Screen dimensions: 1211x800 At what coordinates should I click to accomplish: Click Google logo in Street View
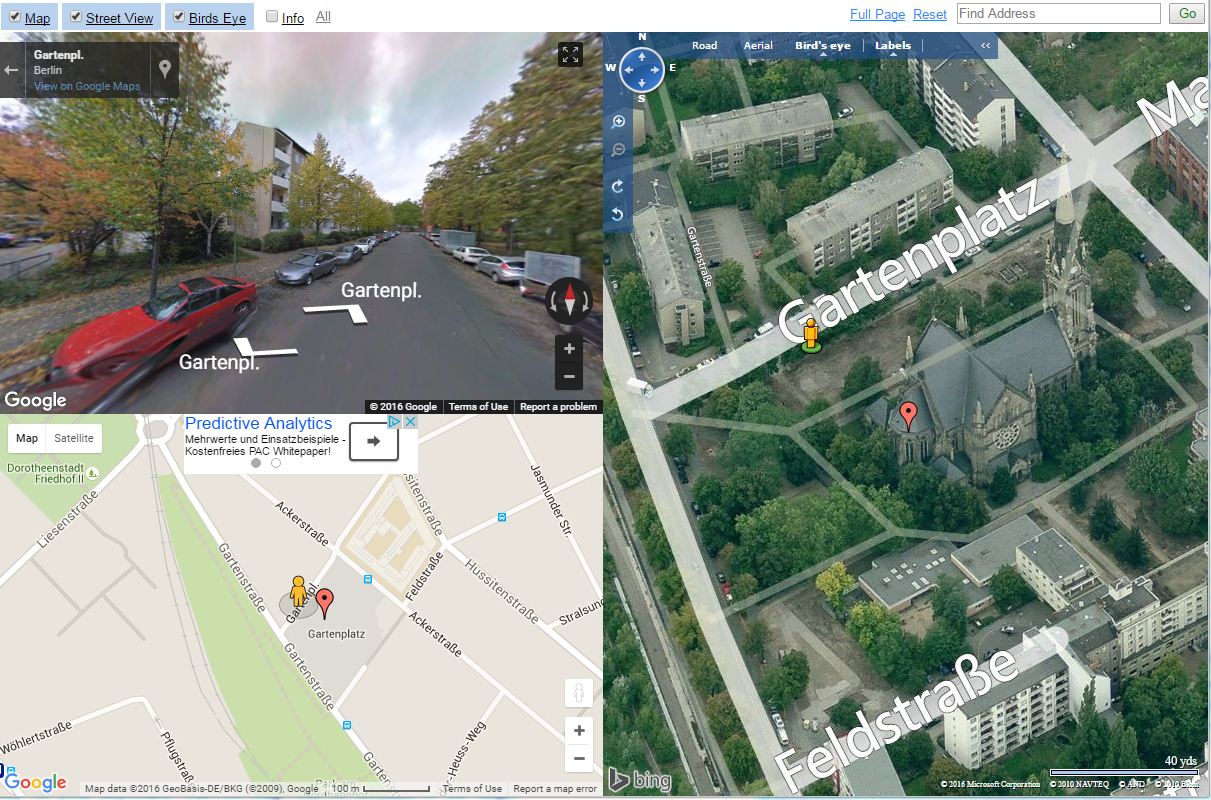pyautogui.click(x=35, y=400)
